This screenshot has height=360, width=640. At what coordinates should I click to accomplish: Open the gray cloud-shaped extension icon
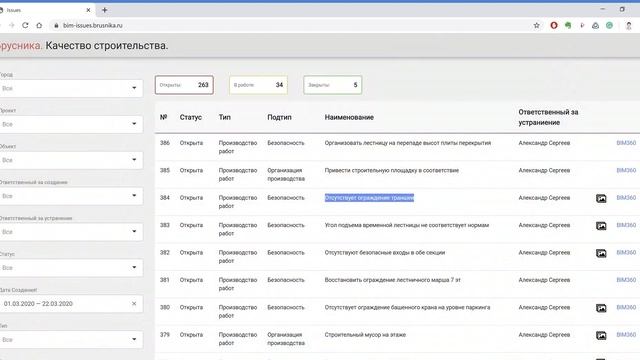pyautogui.click(x=596, y=25)
